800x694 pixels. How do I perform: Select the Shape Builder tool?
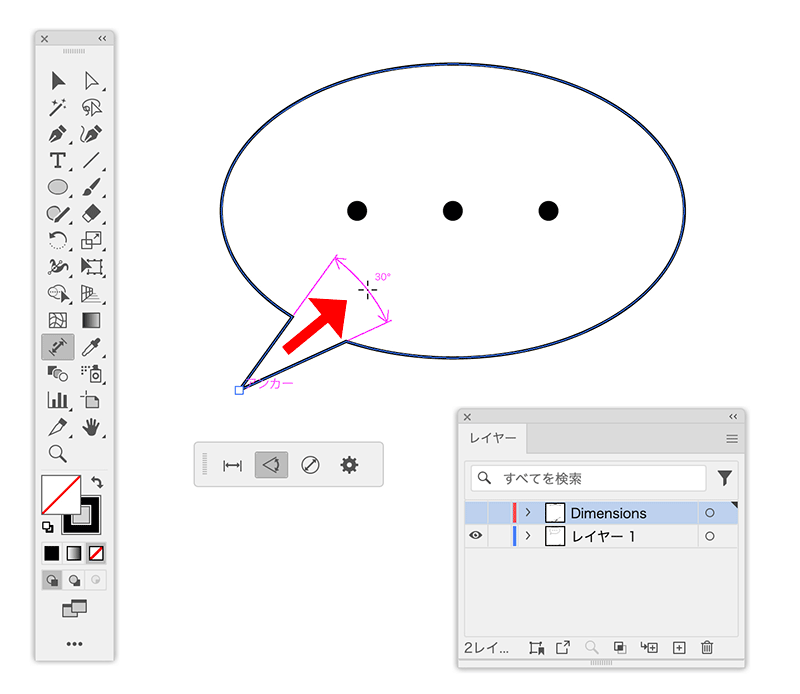(58, 293)
